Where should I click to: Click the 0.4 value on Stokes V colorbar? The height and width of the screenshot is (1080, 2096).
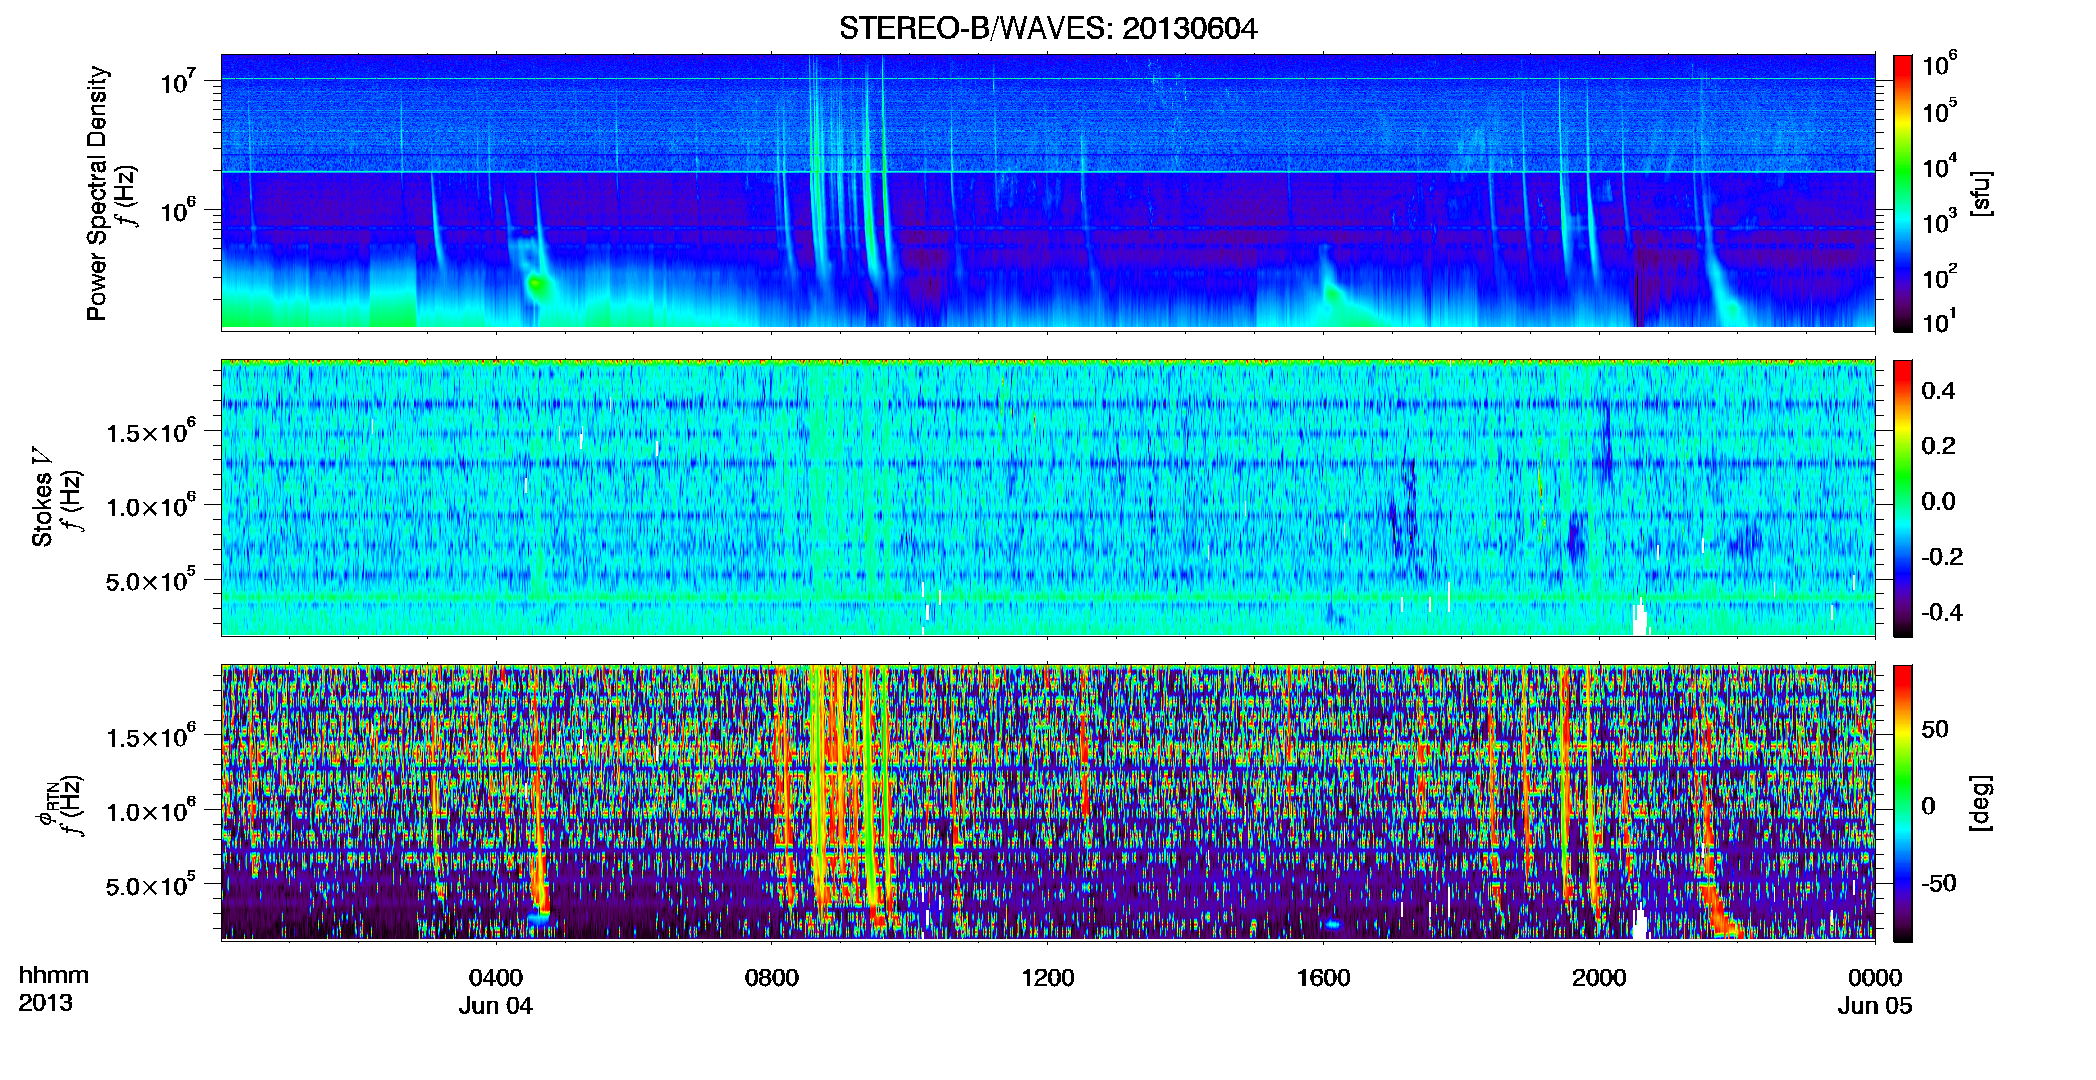point(1938,391)
